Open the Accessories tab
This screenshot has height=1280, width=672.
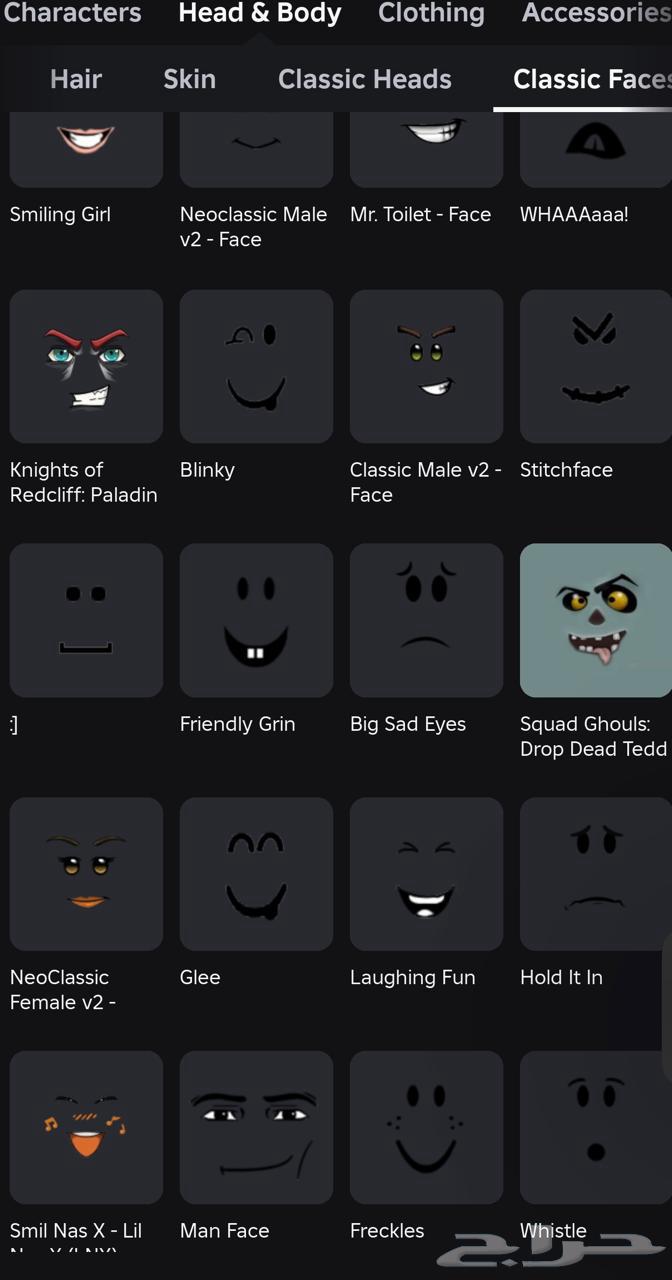pyautogui.click(x=597, y=14)
